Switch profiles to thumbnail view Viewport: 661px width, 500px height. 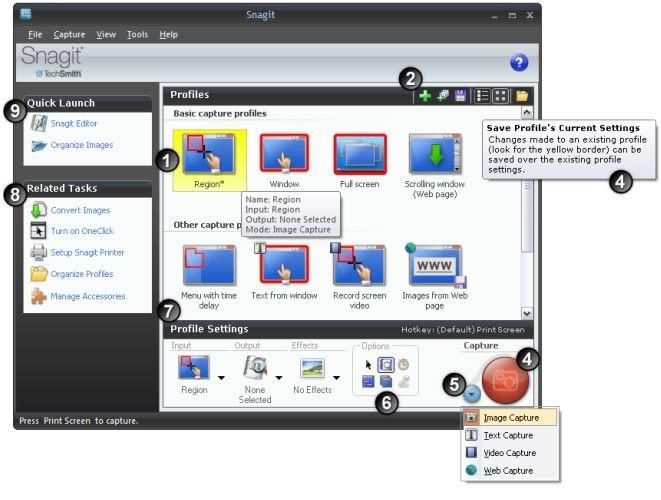tap(500, 96)
